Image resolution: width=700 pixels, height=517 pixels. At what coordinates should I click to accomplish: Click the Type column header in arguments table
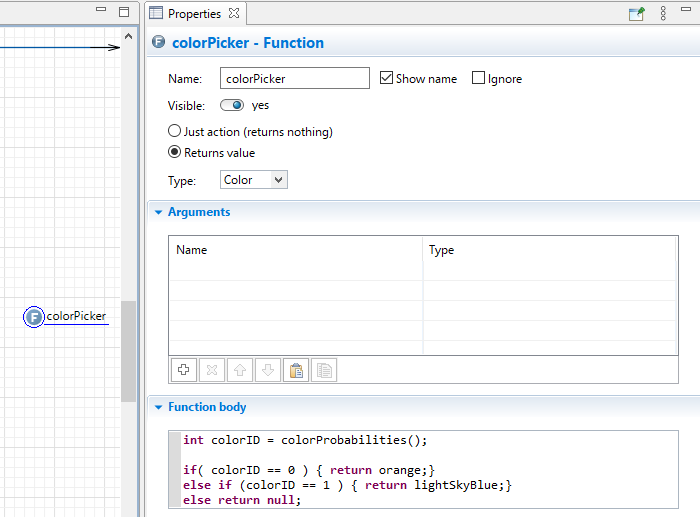click(x=550, y=250)
